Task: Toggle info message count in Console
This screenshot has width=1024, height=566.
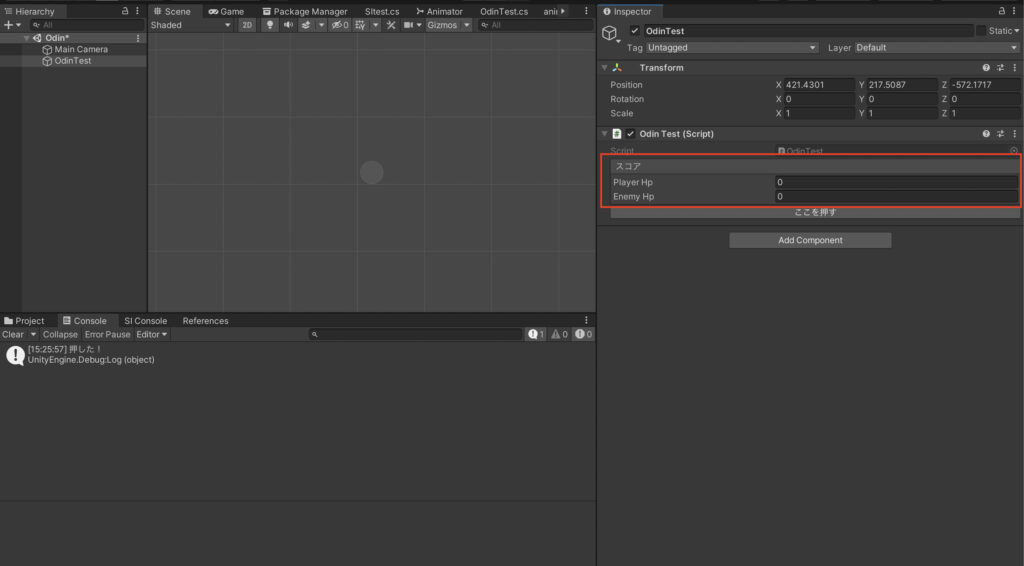Action: [x=536, y=334]
